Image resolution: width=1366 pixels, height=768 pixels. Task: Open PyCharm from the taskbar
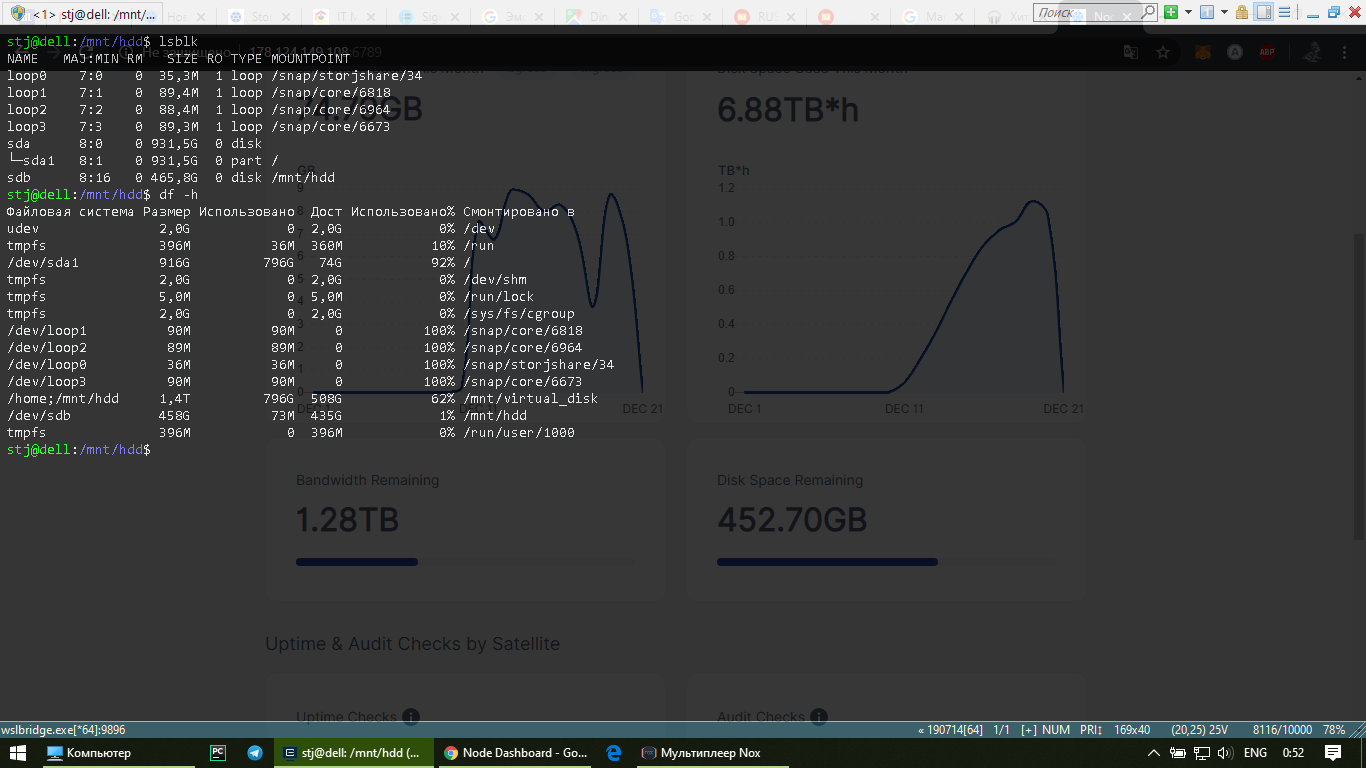tap(217, 753)
